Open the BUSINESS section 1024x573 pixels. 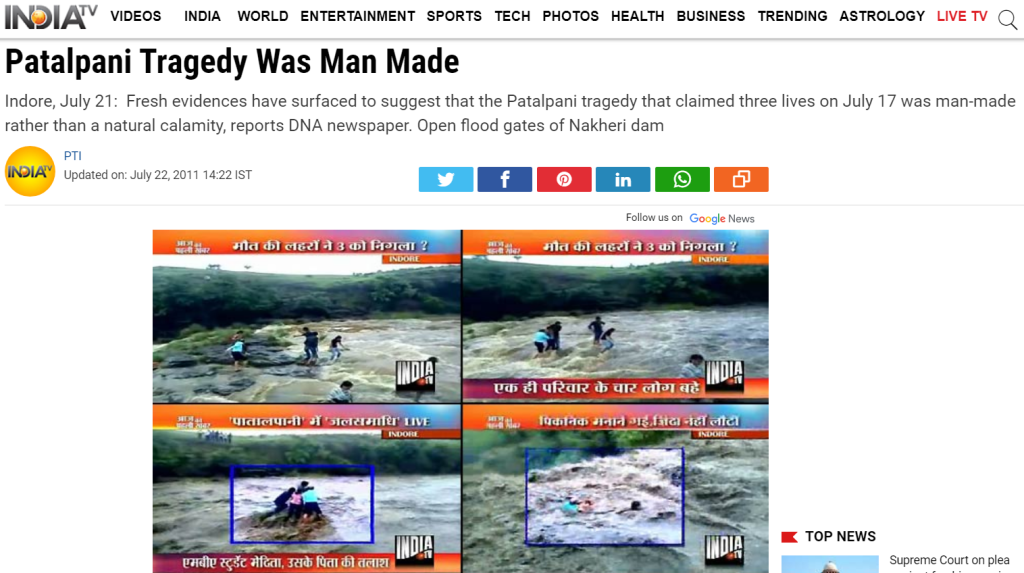pos(711,16)
